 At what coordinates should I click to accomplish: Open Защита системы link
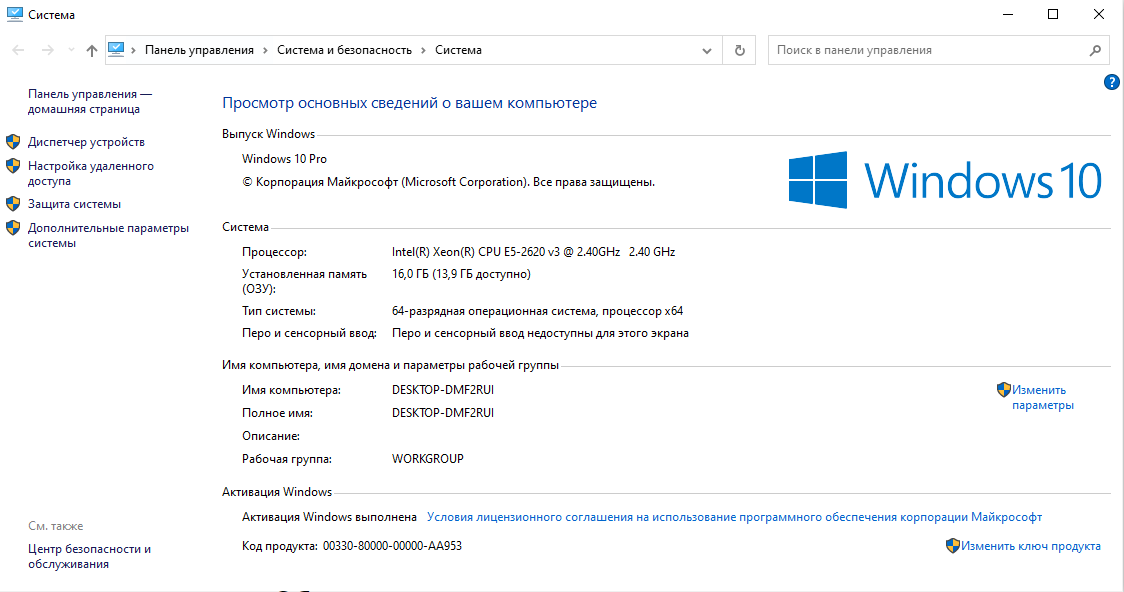point(74,204)
